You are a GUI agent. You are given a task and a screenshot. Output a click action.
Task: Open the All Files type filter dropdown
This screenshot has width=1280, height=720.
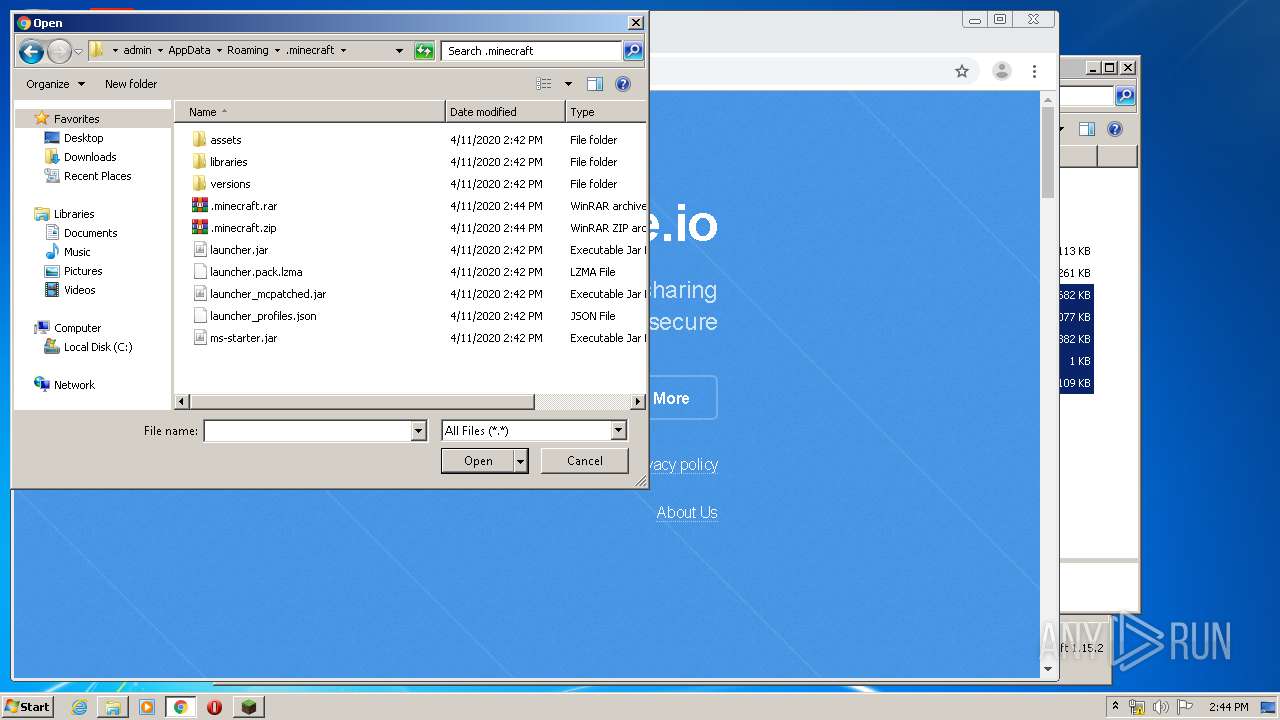coord(618,431)
